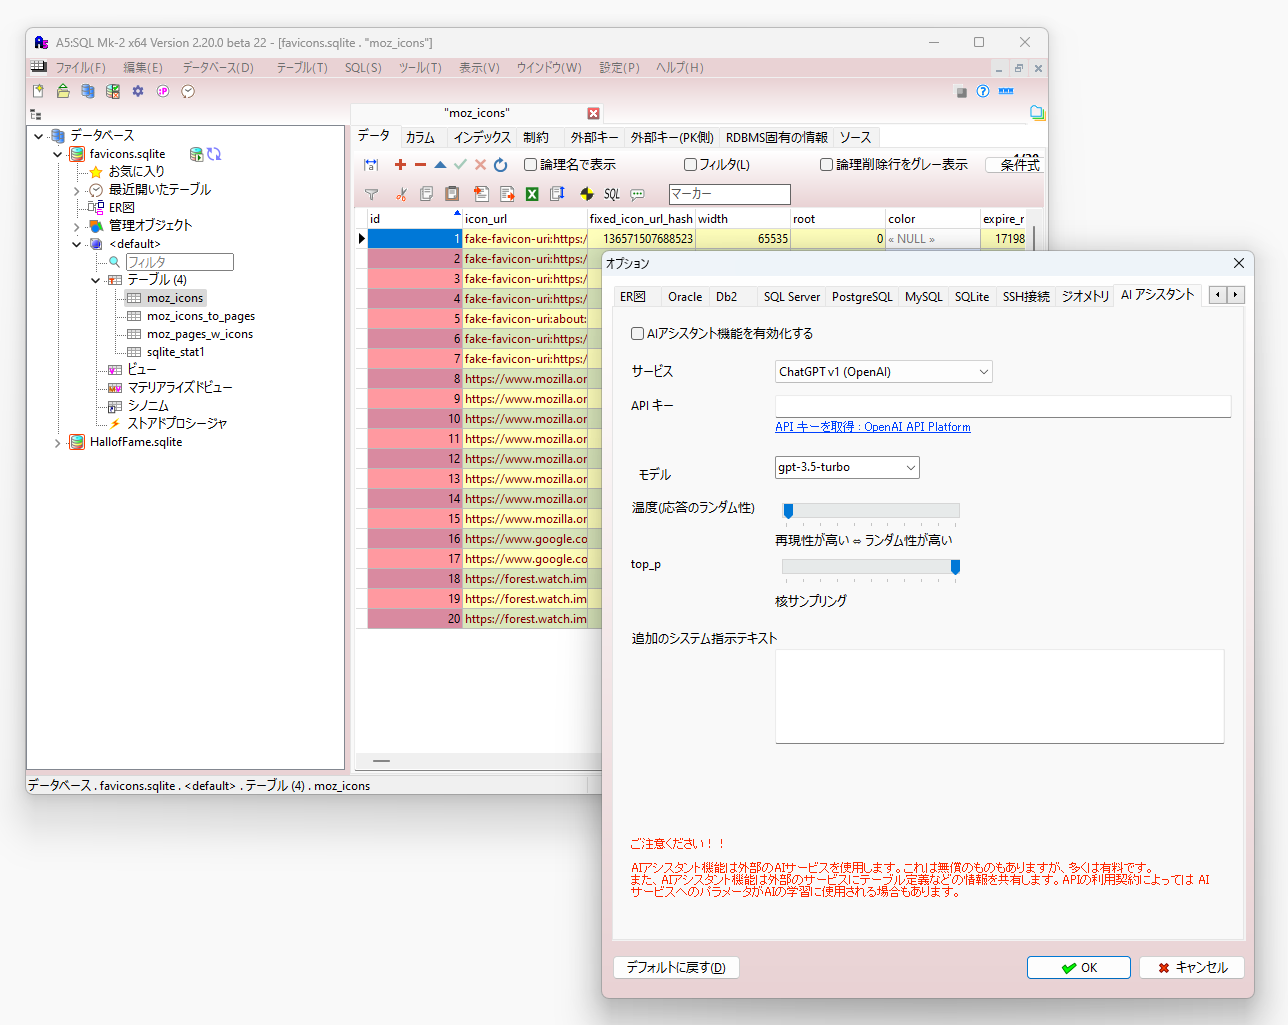Click the refresh icon on the record toolbar
This screenshot has width=1288, height=1025.
pos(500,164)
